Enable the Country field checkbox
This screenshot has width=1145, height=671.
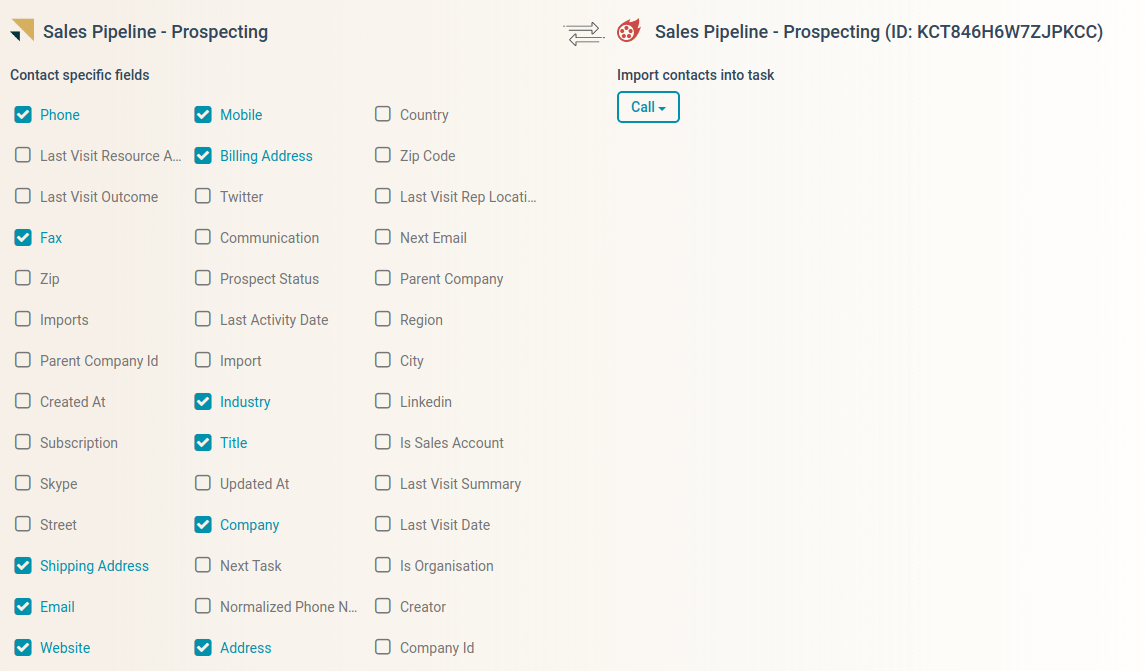383,114
